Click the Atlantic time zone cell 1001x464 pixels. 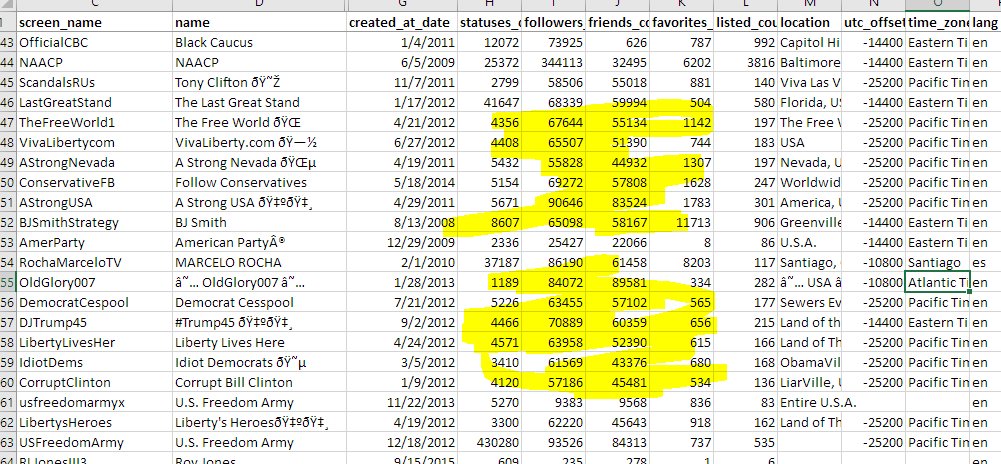[937, 283]
